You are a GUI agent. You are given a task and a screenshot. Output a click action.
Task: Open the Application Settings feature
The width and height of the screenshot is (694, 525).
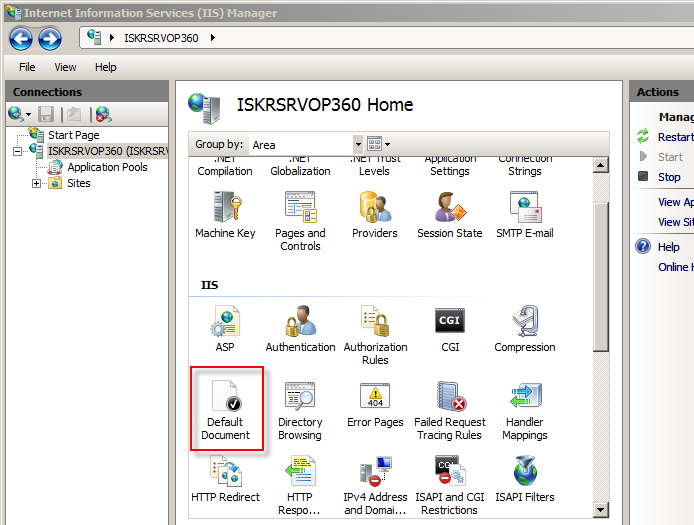click(450, 167)
